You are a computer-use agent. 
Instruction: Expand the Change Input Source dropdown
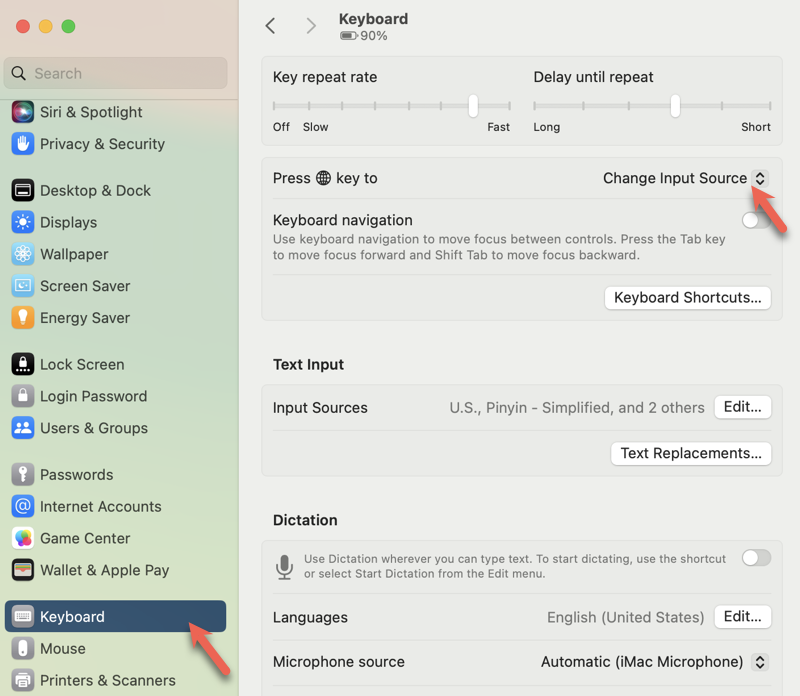point(760,178)
